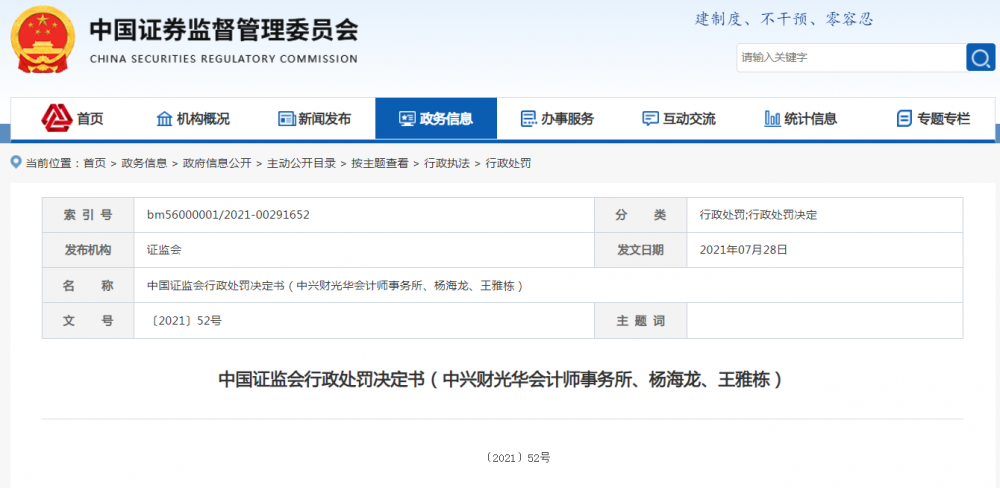Open the 统计信息 navigation tab
Screen dimensions: 1000x488
pyautogui.click(x=800, y=119)
